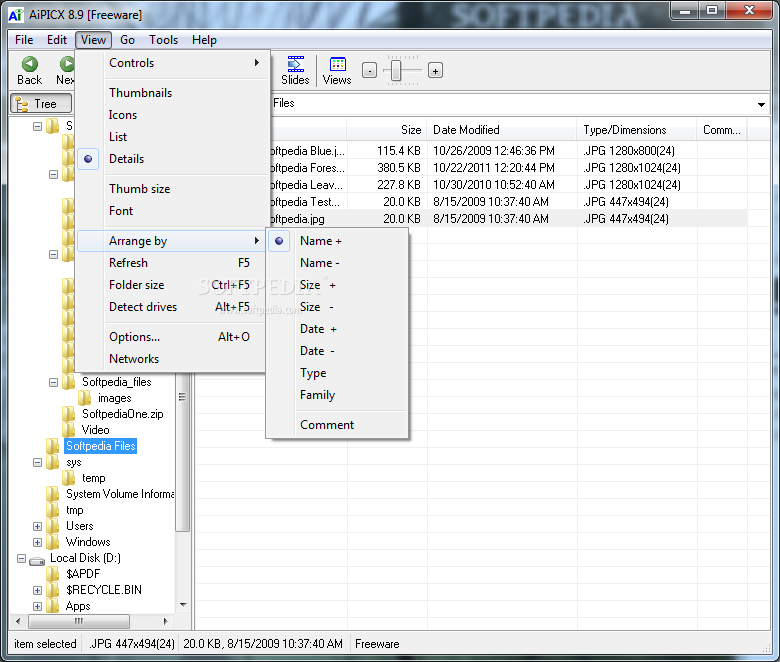This screenshot has height=662, width=780.
Task: Click the Local Disk (D:) drive icon
Action: (x=37, y=560)
